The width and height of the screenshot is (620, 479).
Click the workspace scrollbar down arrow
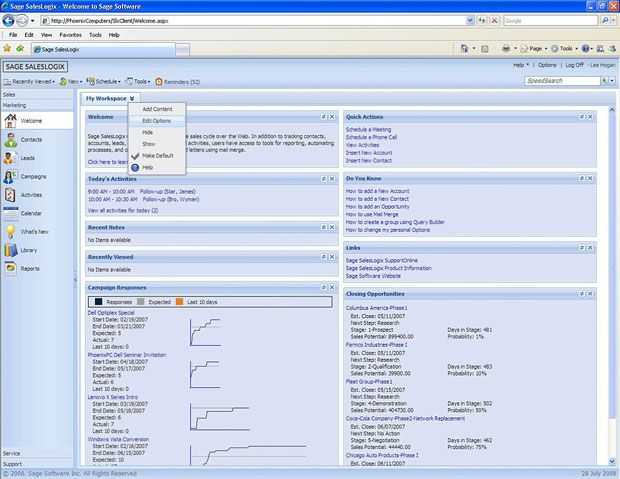[x=612, y=461]
